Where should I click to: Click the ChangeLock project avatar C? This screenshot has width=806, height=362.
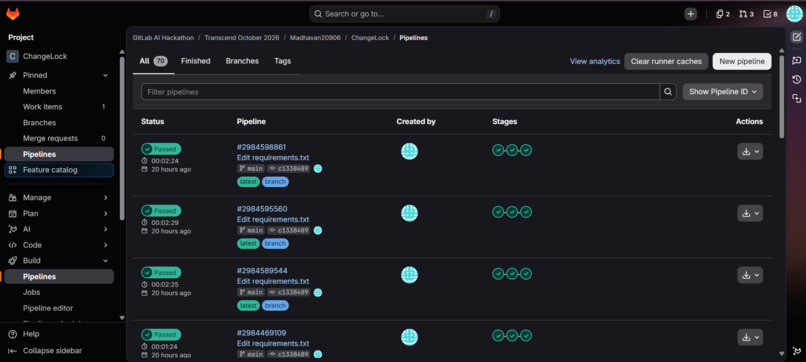click(x=12, y=56)
